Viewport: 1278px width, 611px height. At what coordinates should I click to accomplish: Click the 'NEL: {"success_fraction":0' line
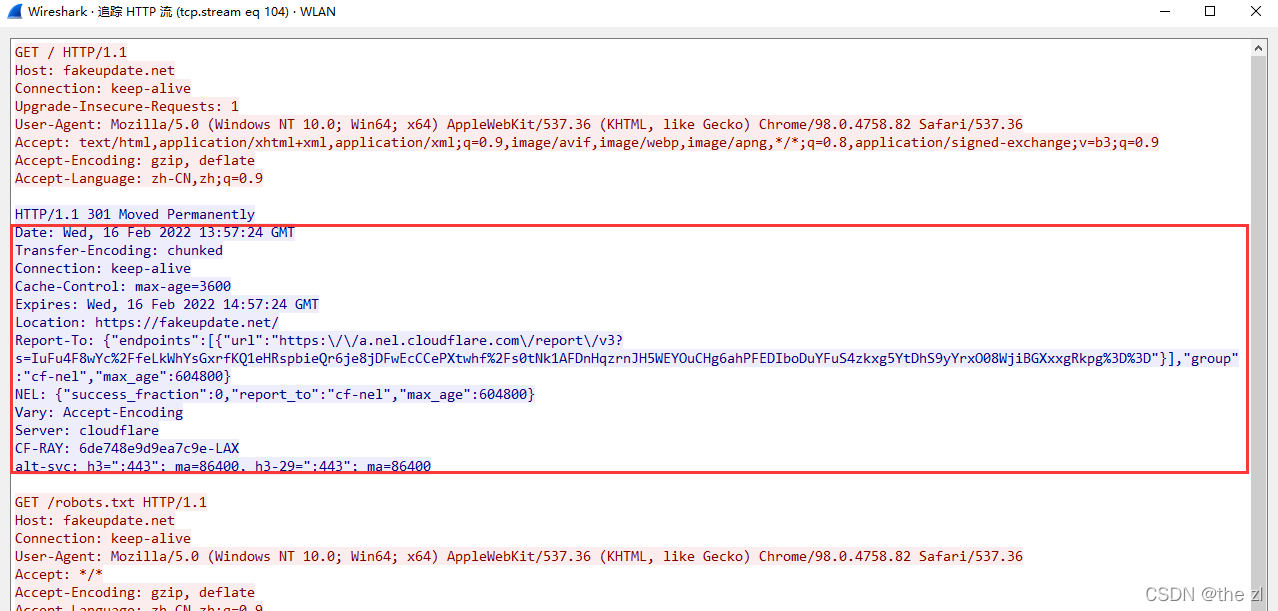click(x=275, y=394)
